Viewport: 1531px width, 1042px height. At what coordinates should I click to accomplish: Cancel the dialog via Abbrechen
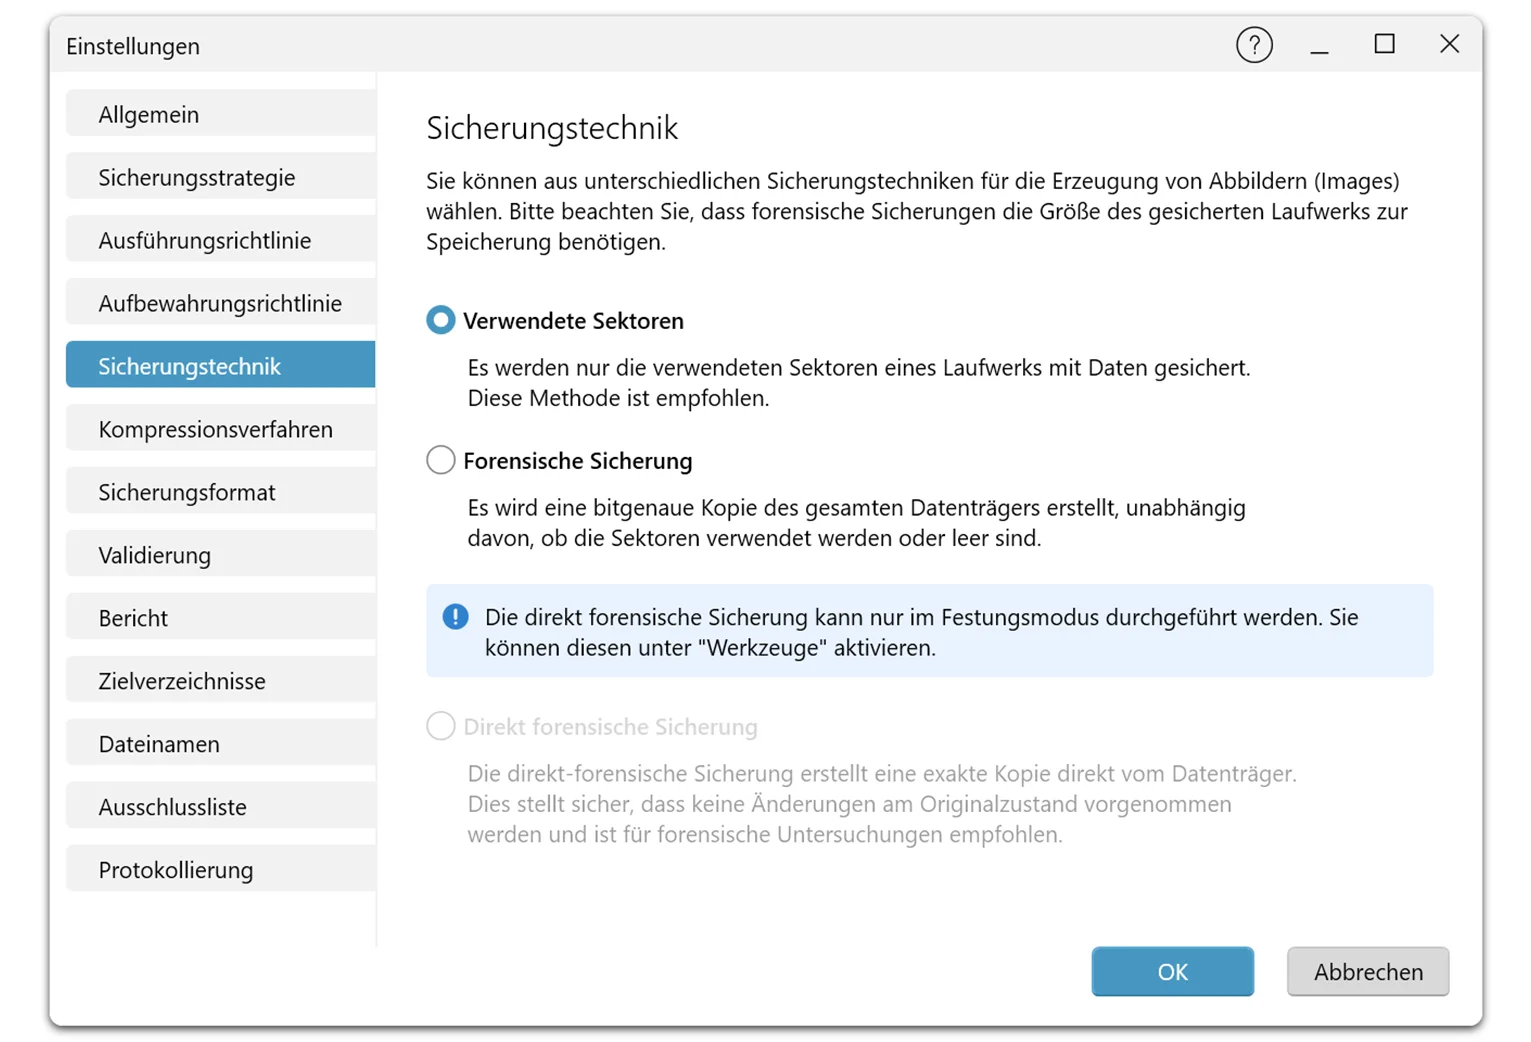click(x=1367, y=971)
